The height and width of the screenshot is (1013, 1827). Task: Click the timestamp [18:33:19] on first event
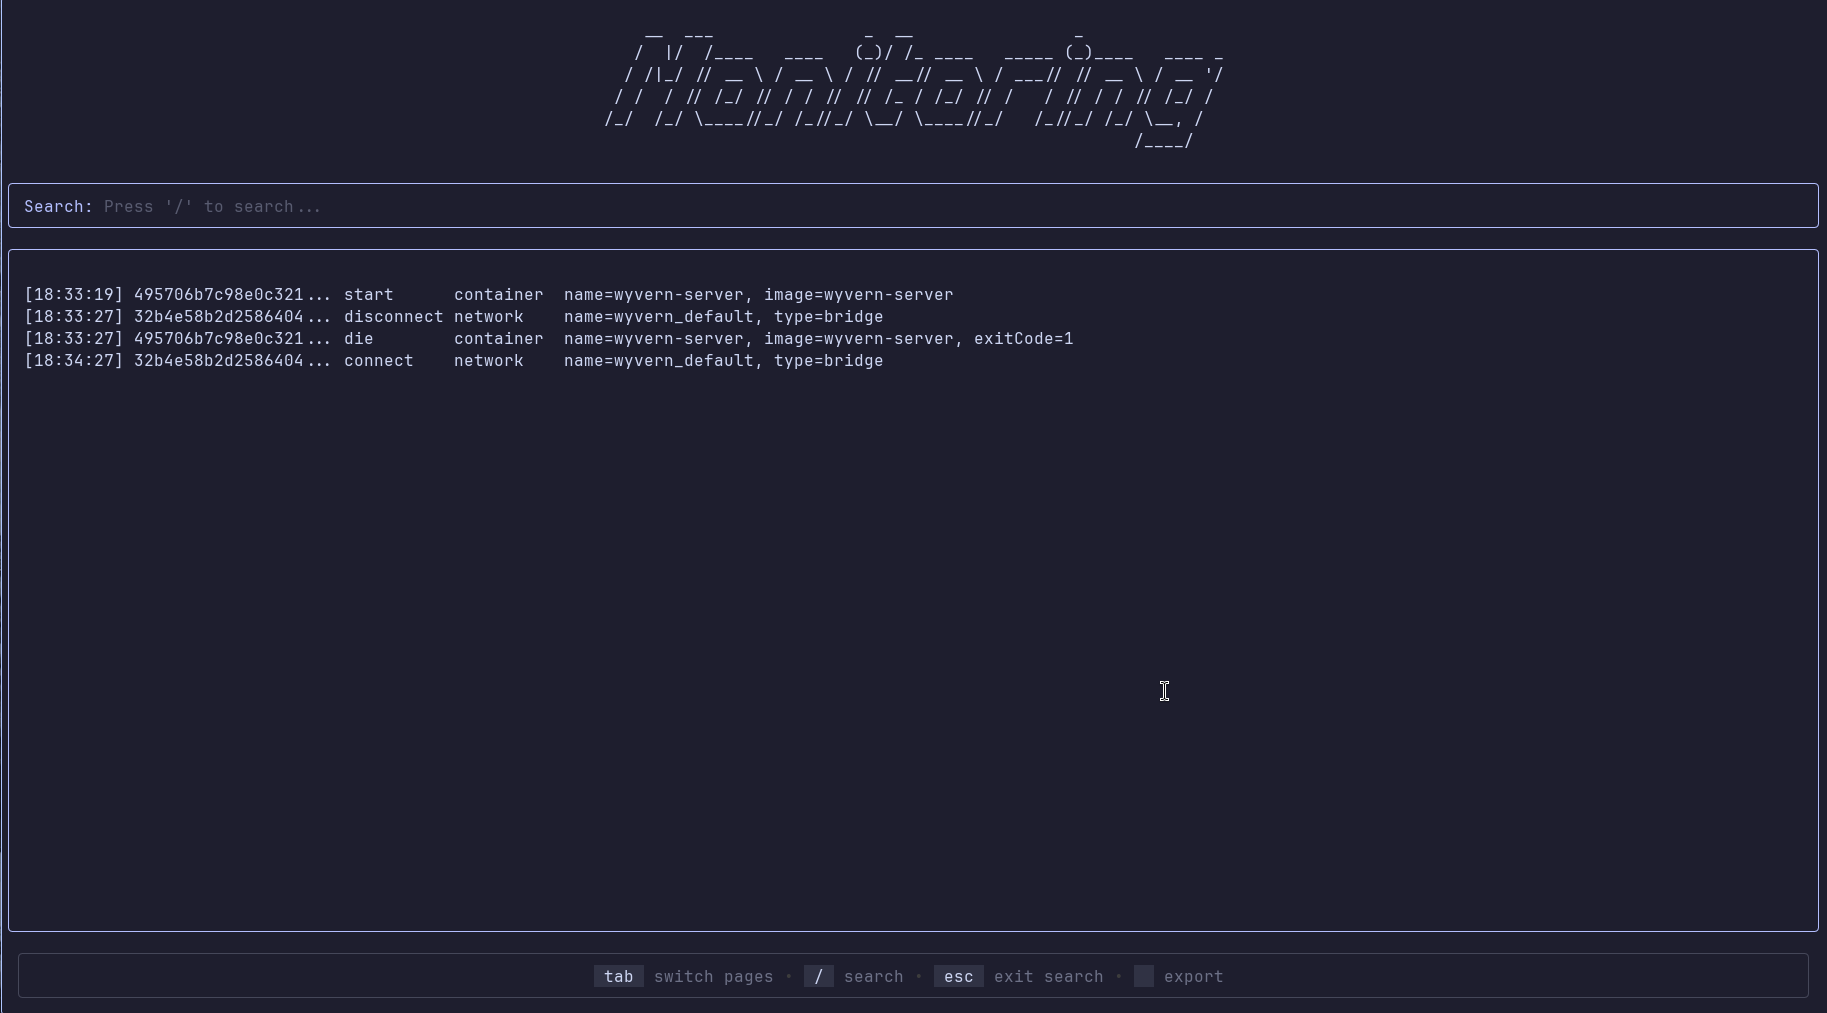pyautogui.click(x=73, y=294)
